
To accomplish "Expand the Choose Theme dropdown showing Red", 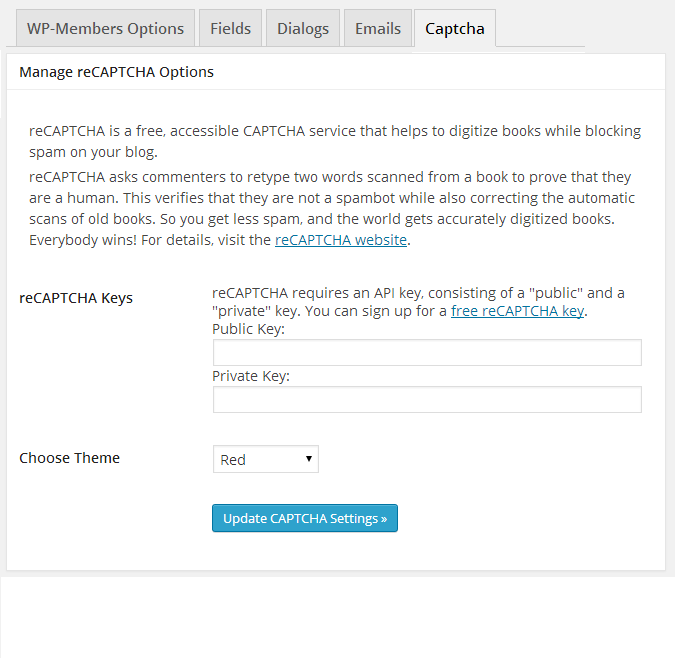I will (x=265, y=460).
